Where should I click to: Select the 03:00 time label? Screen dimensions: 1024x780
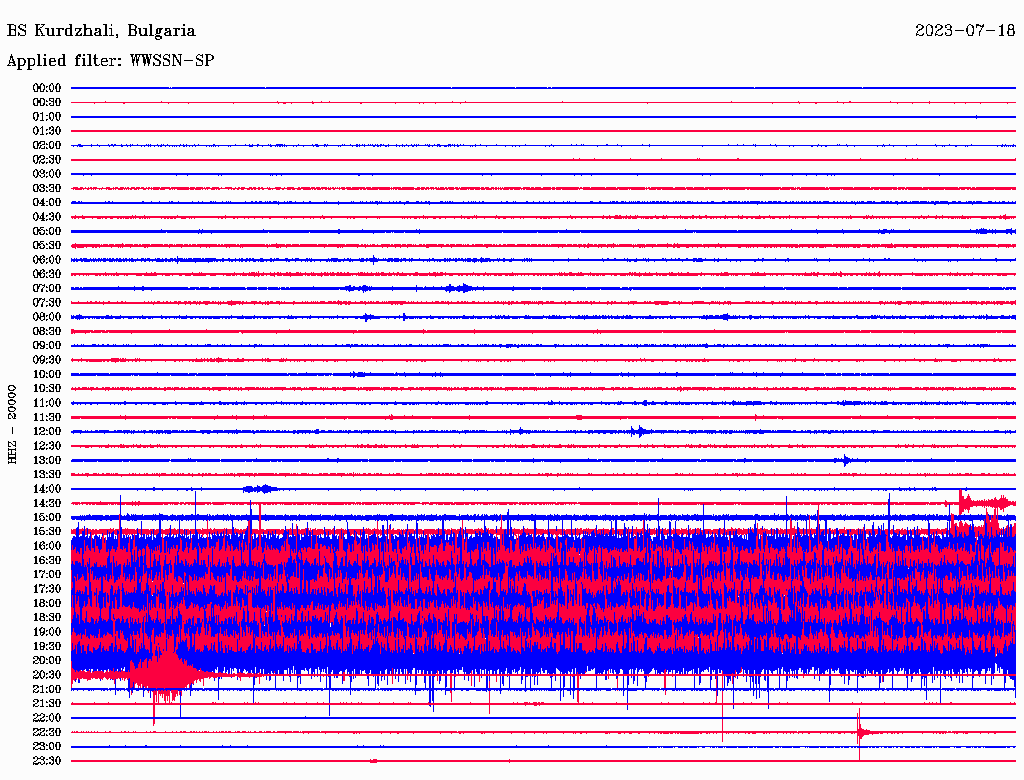(47, 174)
